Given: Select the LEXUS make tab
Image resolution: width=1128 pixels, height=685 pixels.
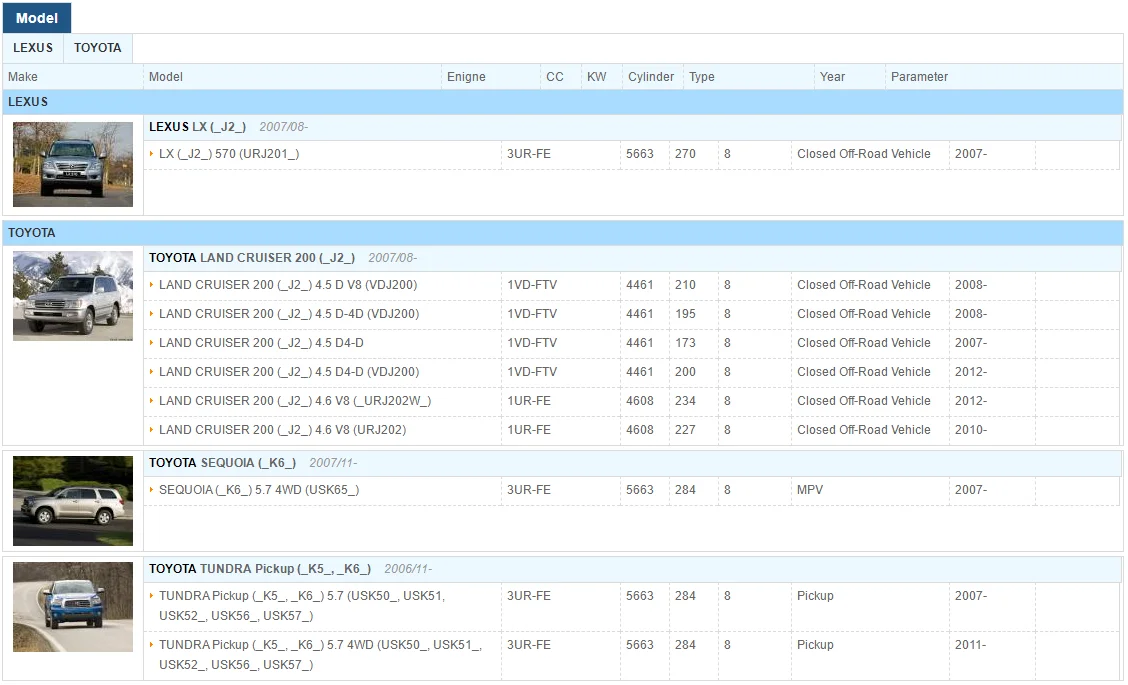Looking at the screenshot, I should pos(33,48).
